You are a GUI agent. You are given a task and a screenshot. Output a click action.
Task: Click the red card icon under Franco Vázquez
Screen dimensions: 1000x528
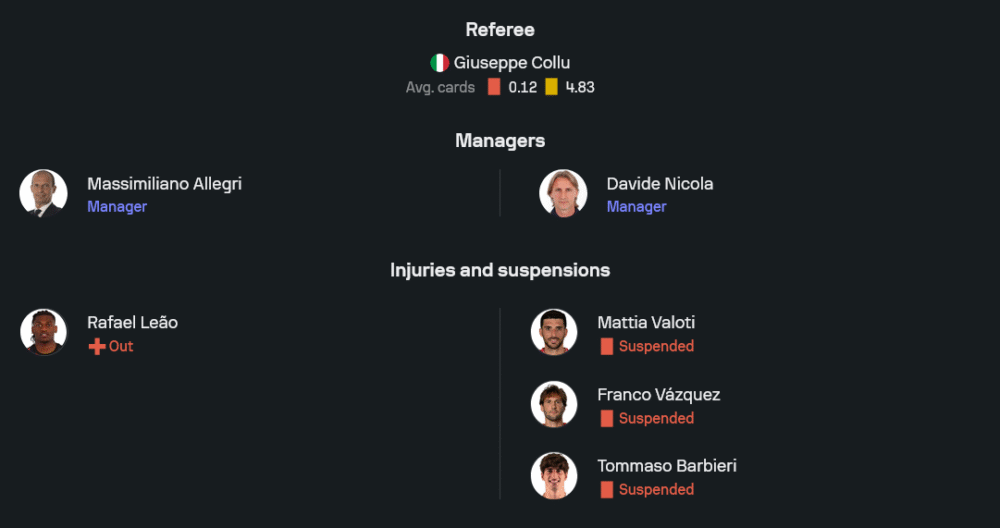(x=606, y=419)
